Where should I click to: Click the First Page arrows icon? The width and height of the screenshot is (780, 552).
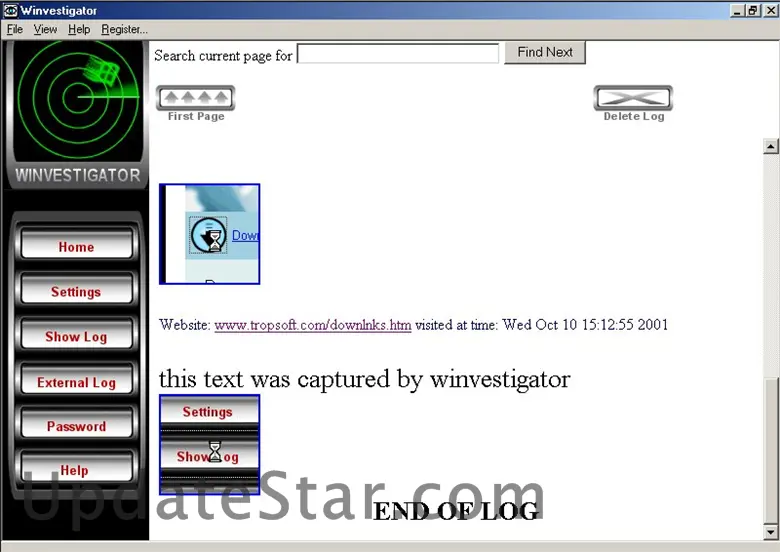tap(195, 98)
